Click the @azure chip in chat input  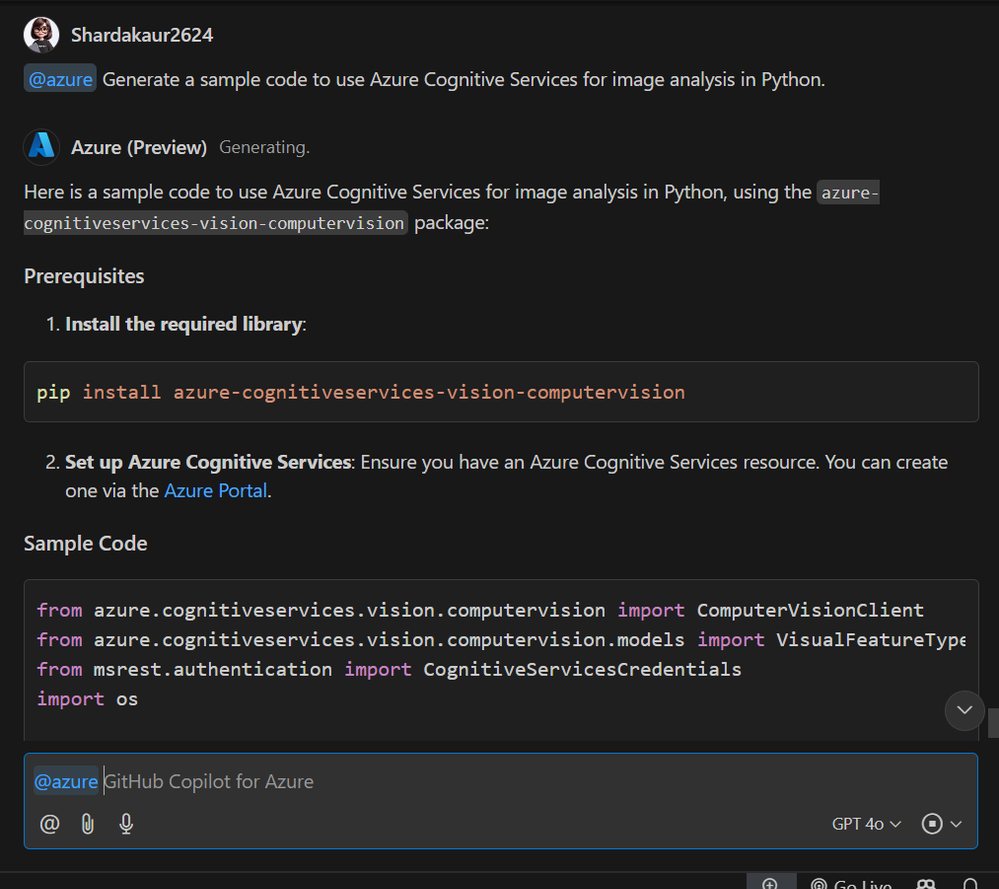coord(66,781)
